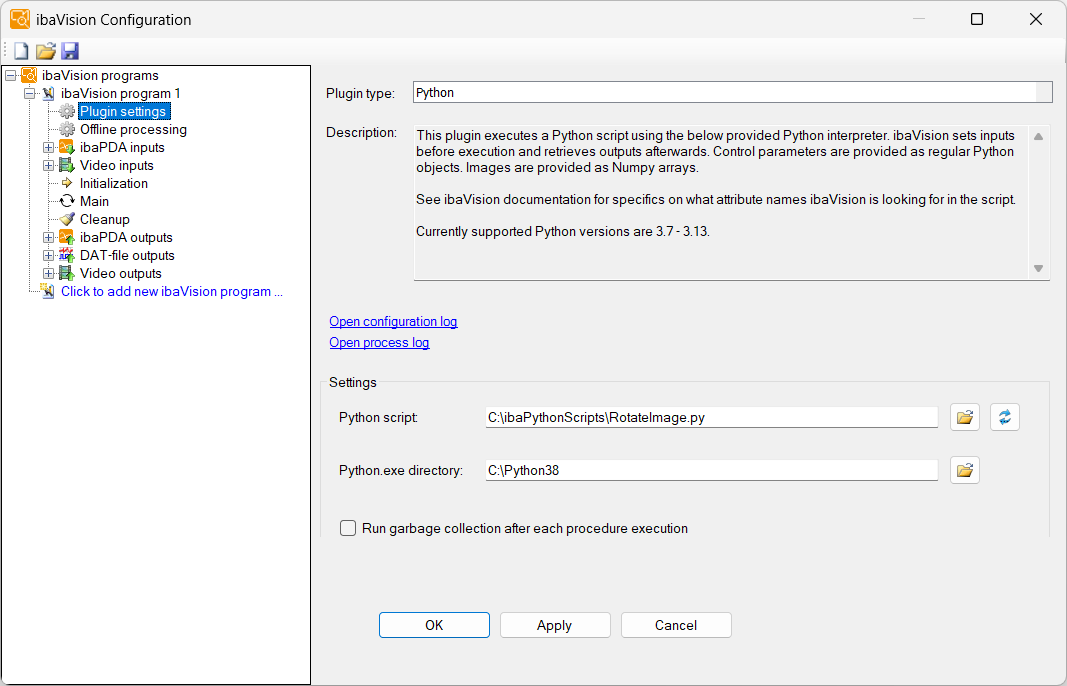Select the Video inputs tree label

click(117, 165)
